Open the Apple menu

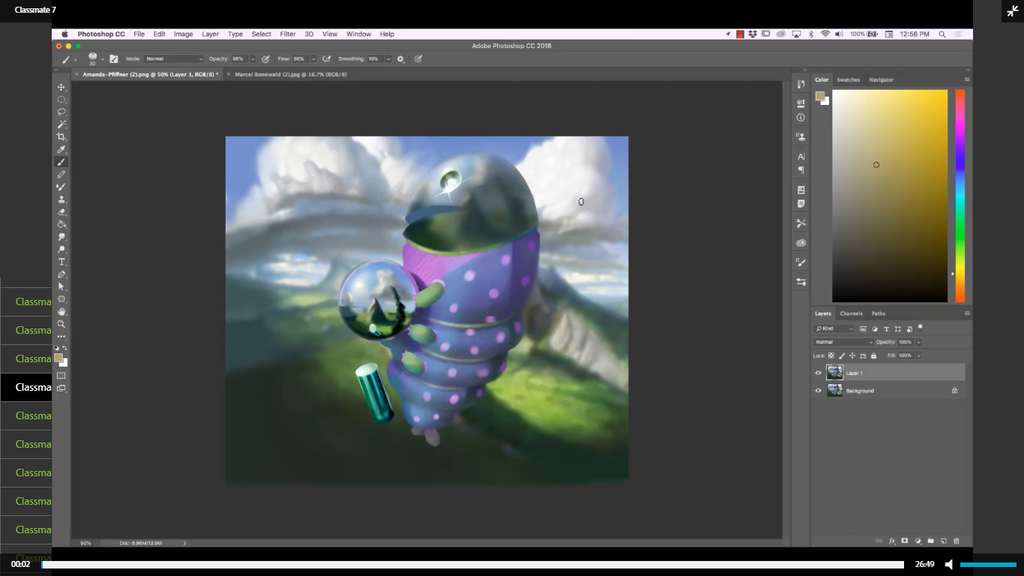[x=64, y=34]
